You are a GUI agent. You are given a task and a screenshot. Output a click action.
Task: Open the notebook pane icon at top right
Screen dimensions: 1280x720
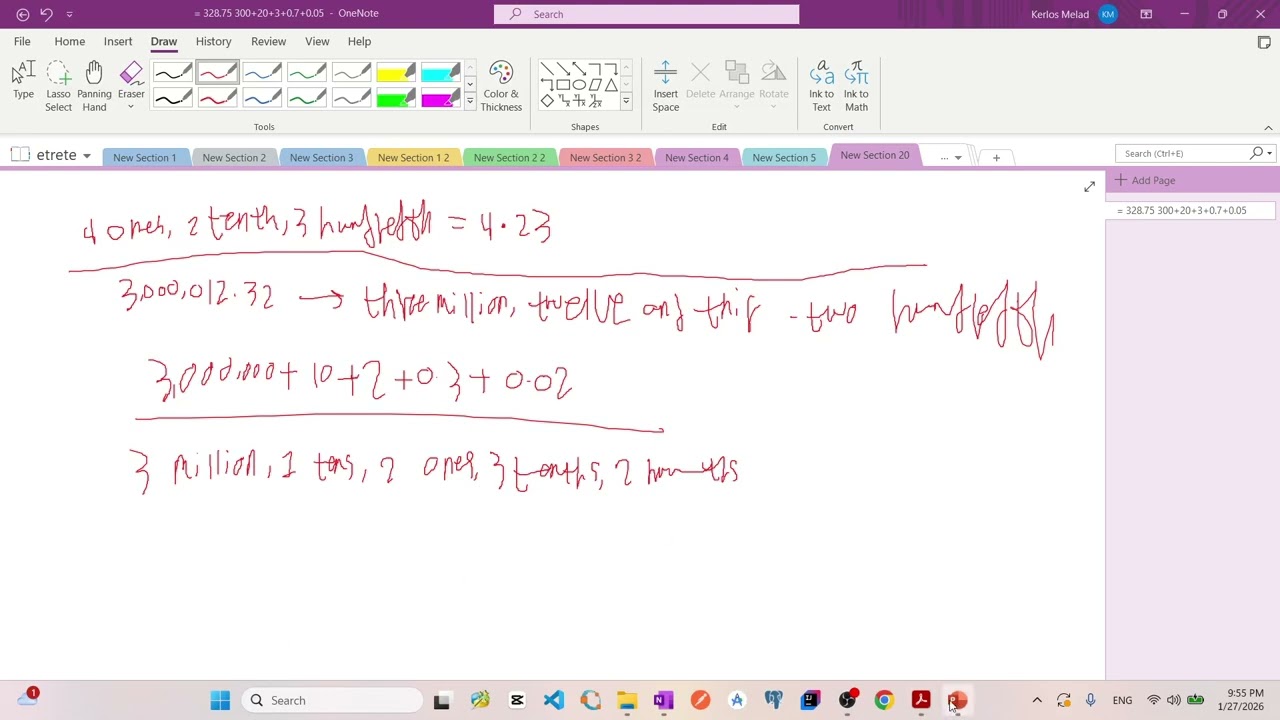pyautogui.click(x=1264, y=42)
